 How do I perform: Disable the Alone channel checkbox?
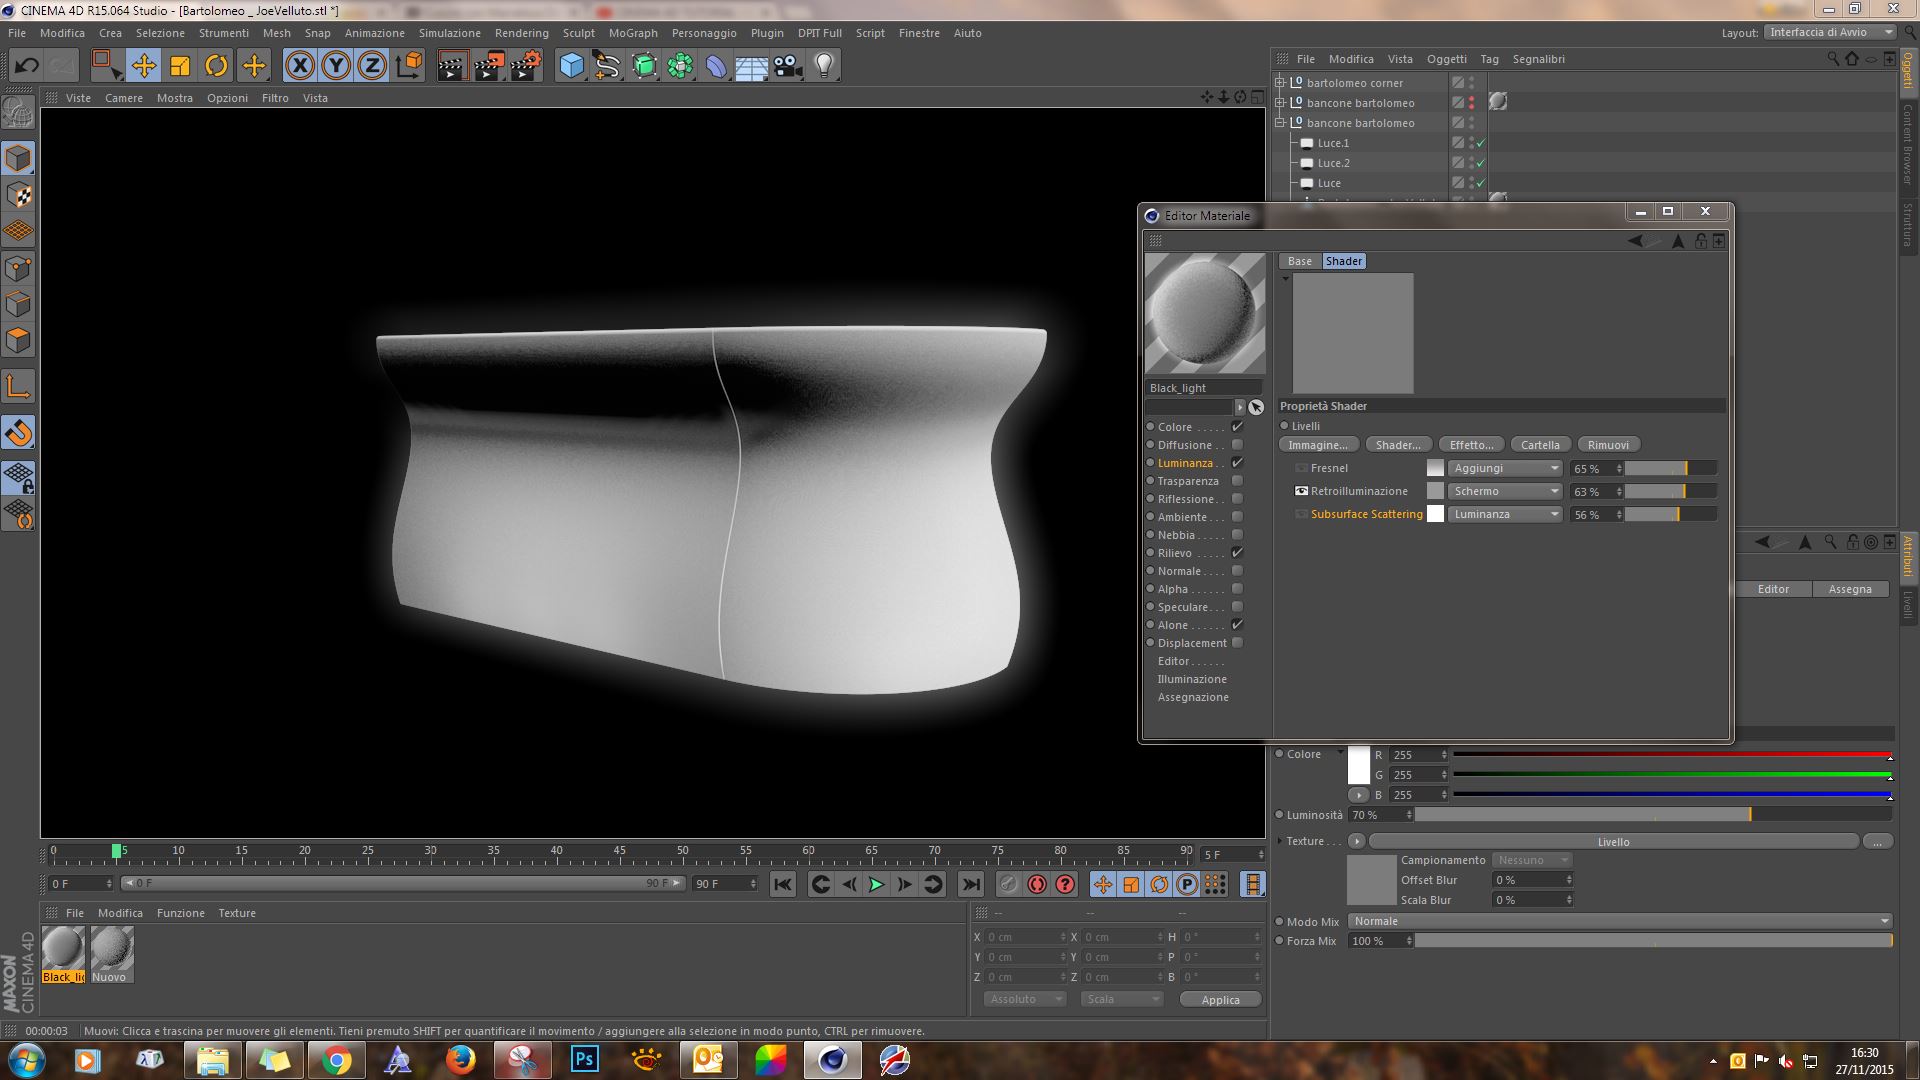pos(1237,625)
